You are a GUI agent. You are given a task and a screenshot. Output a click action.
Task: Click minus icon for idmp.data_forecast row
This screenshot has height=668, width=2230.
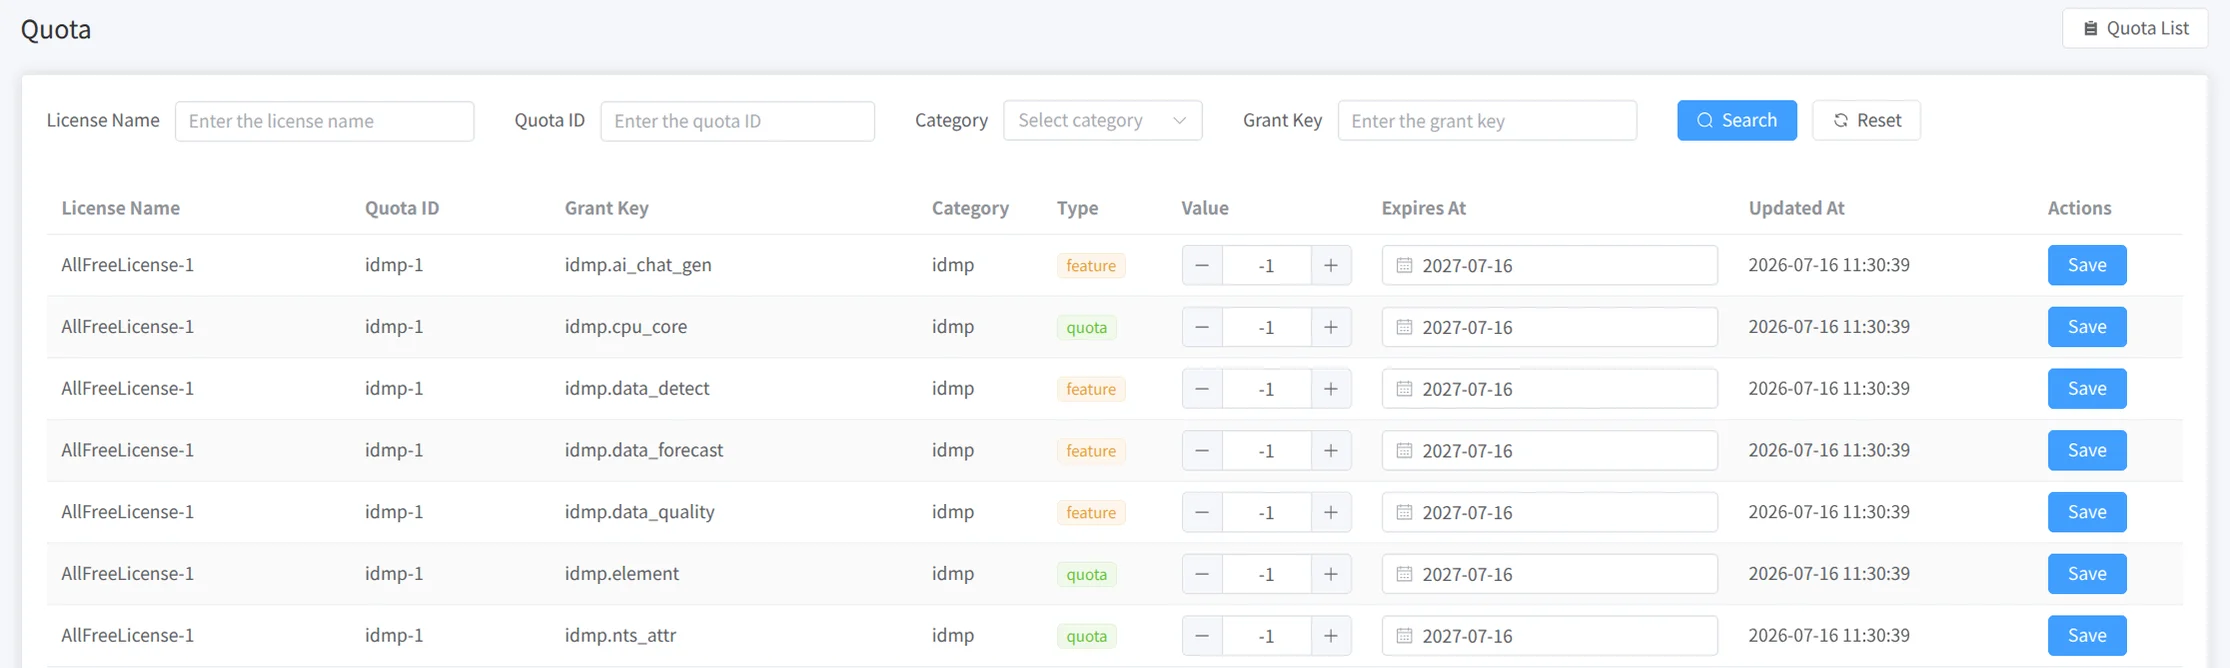pos(1202,451)
